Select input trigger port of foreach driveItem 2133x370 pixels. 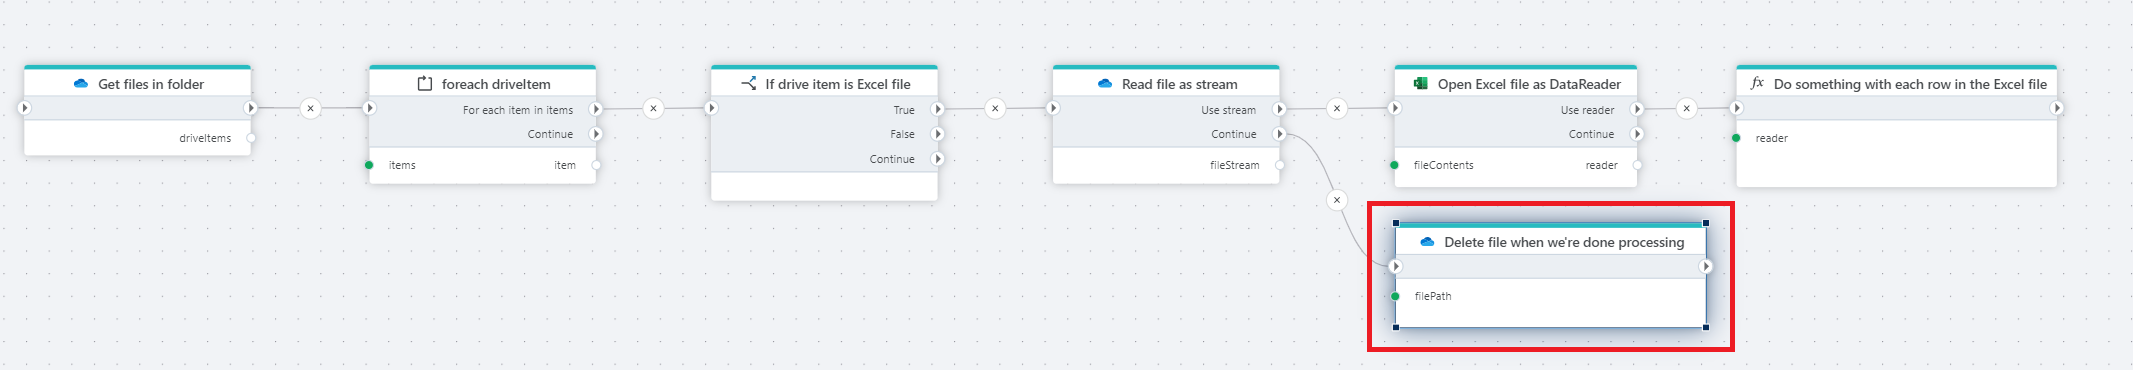(x=369, y=108)
